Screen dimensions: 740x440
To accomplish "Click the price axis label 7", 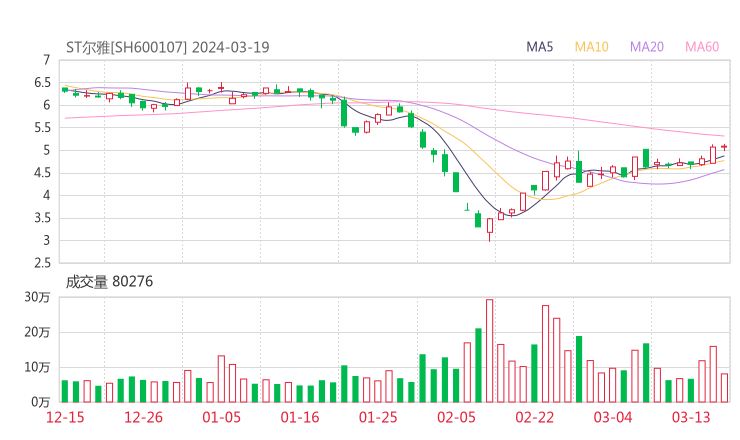I will click(46, 60).
